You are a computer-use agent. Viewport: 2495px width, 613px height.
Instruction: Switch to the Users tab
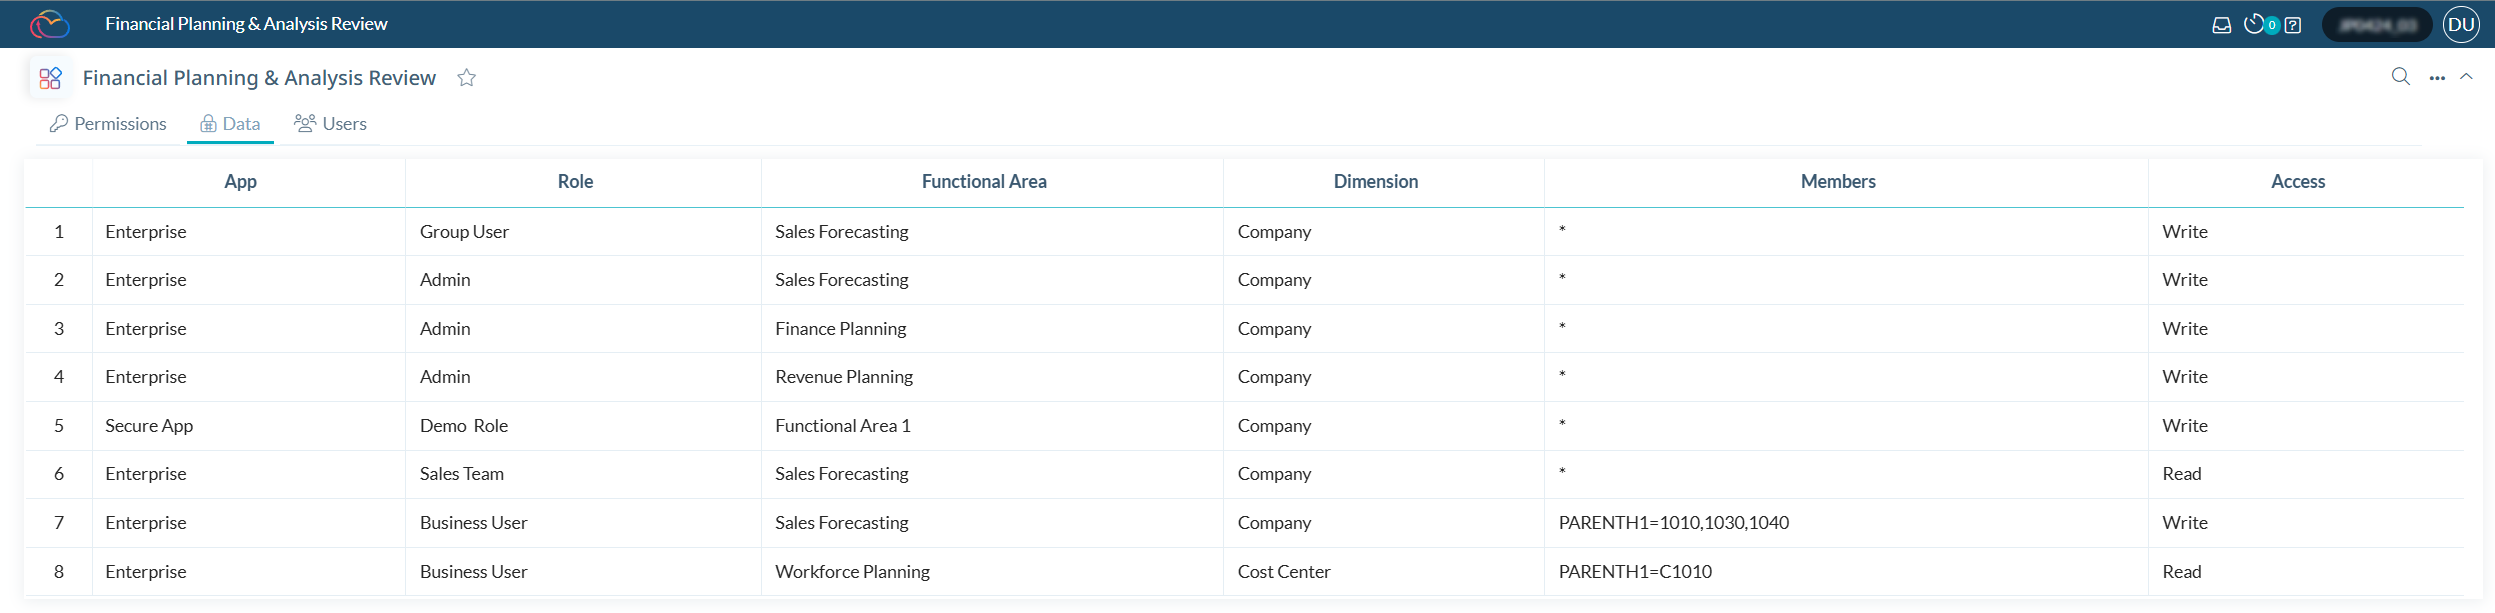331,124
